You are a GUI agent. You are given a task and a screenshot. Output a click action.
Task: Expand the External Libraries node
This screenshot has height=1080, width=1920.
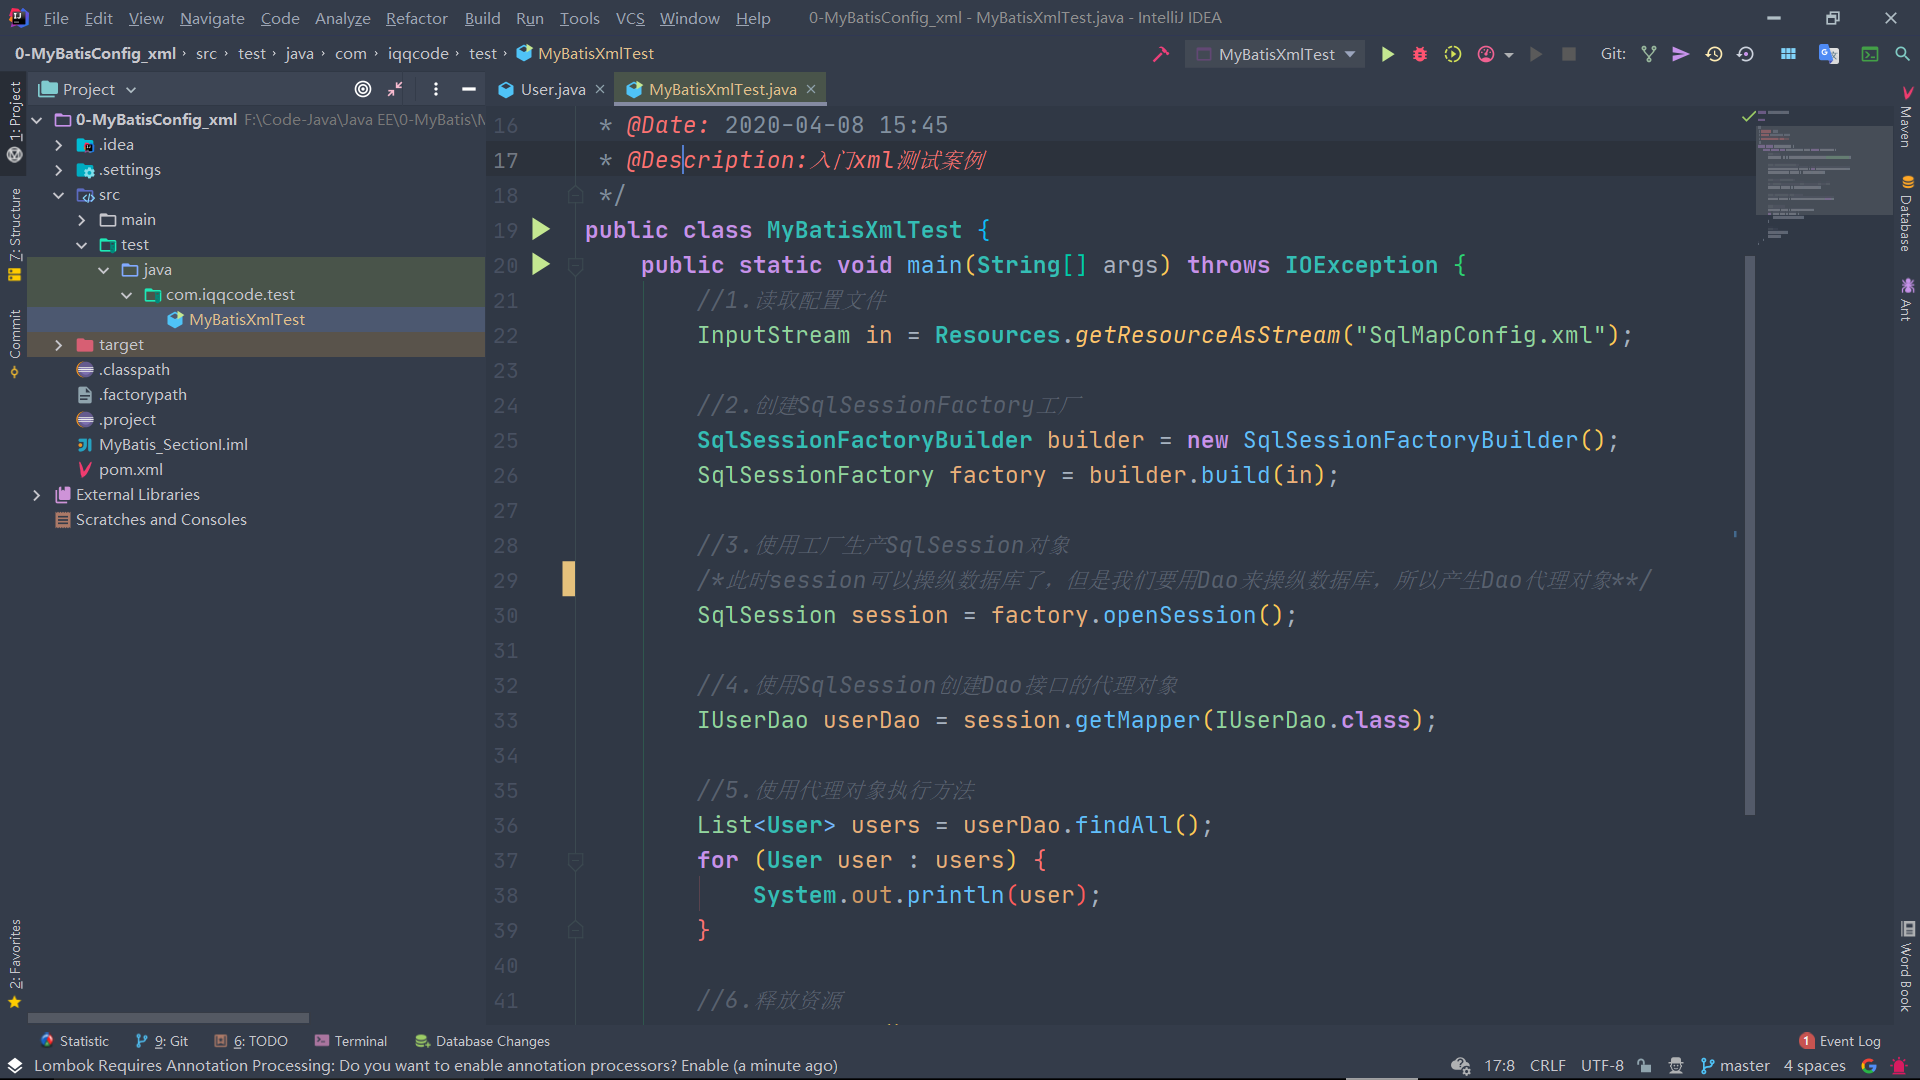37,494
